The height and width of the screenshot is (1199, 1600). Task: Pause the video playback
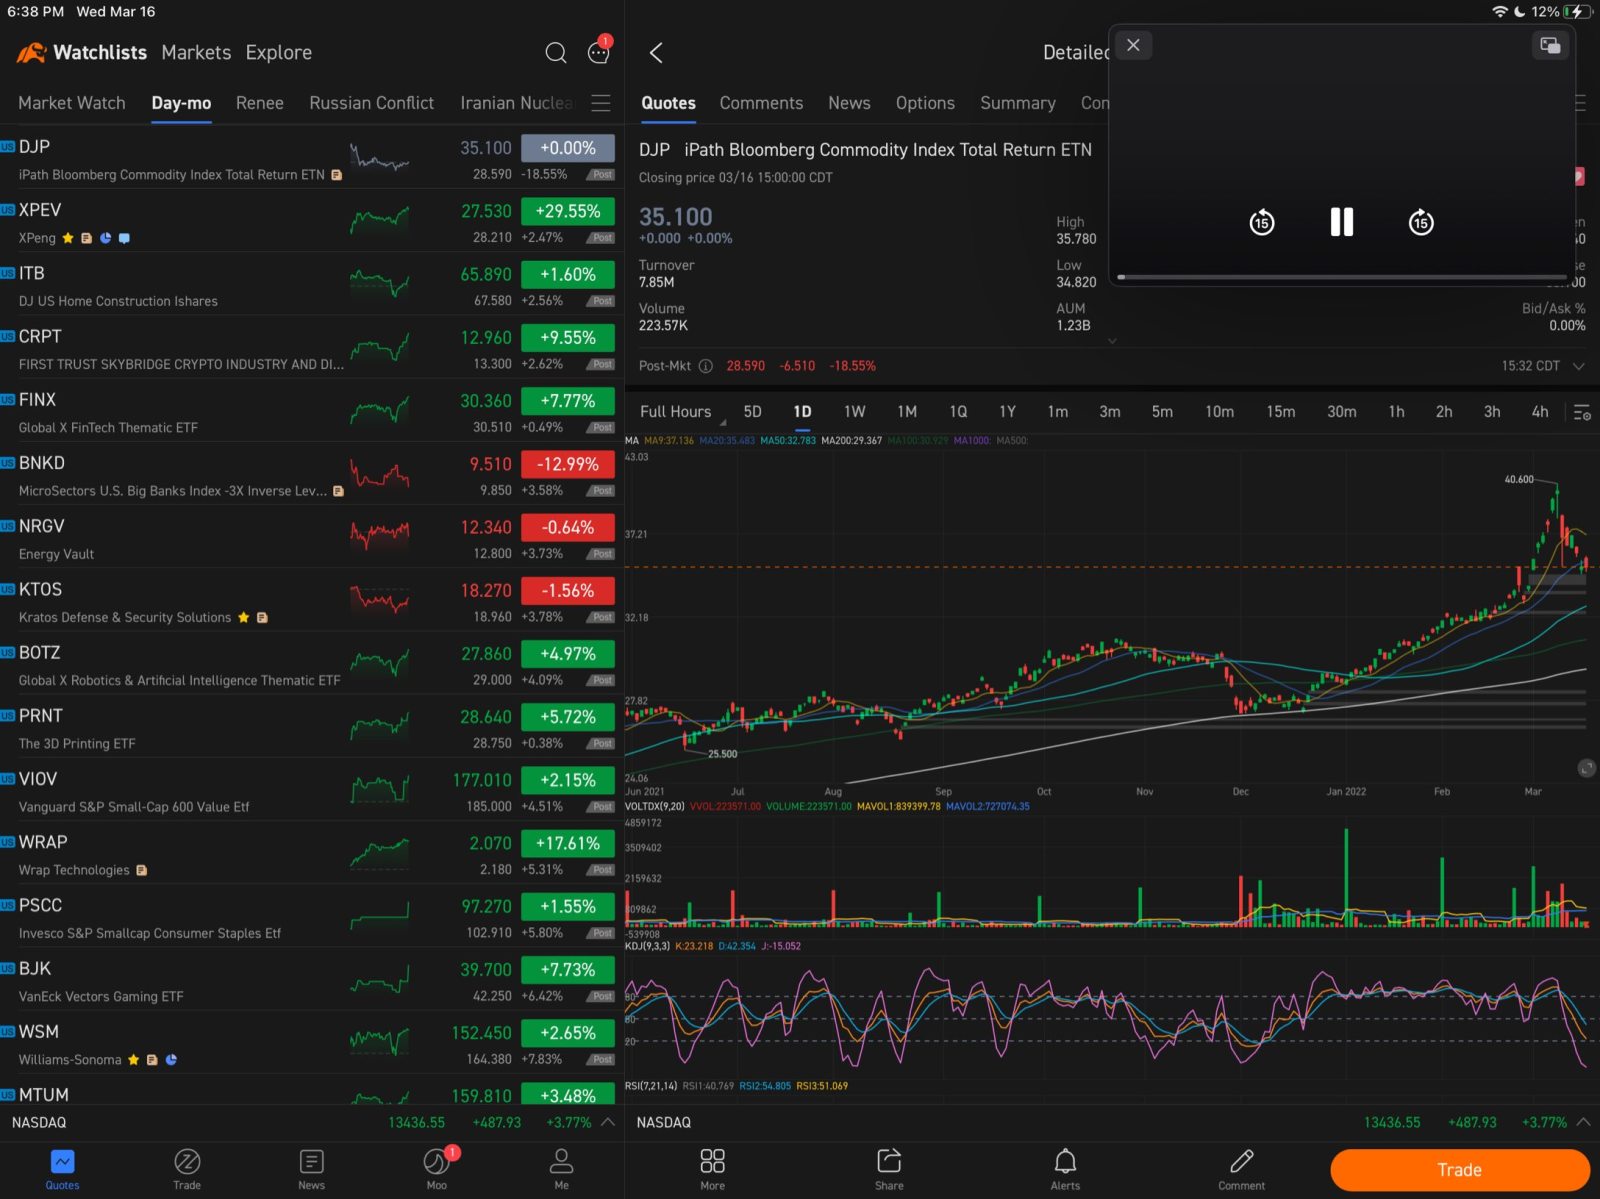(x=1342, y=222)
